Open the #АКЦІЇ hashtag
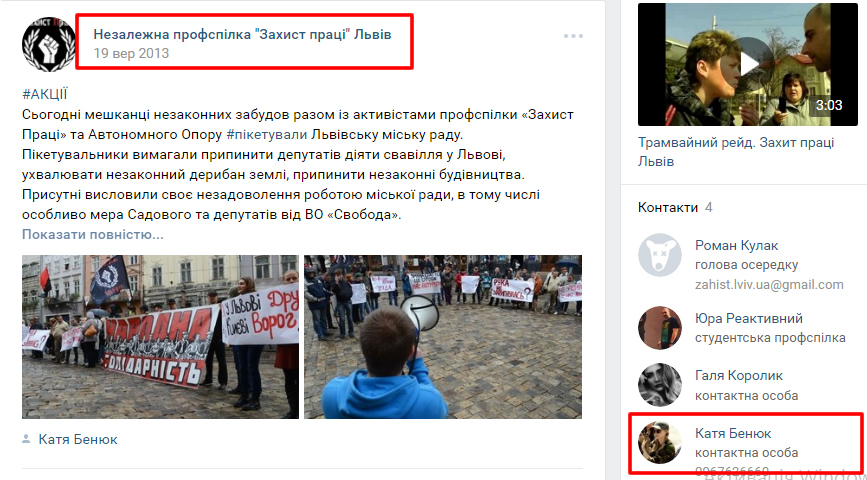Screen dimensions: 867x480 point(45,95)
